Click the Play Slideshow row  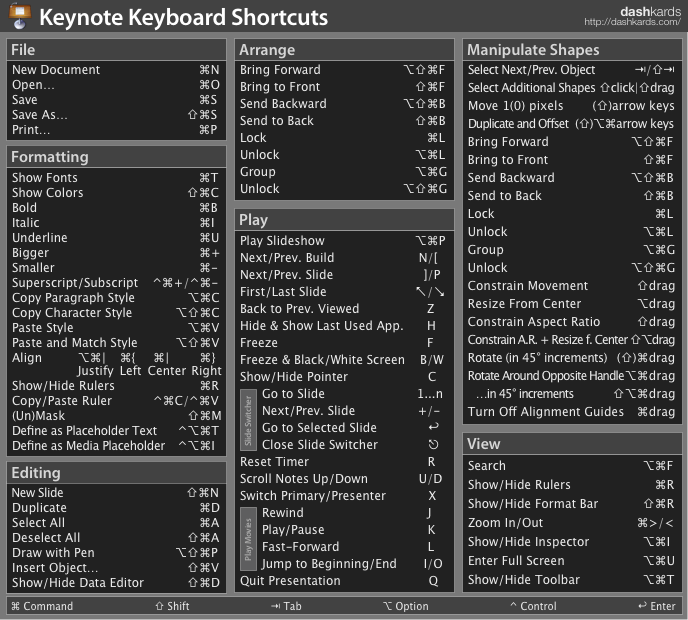pos(344,241)
